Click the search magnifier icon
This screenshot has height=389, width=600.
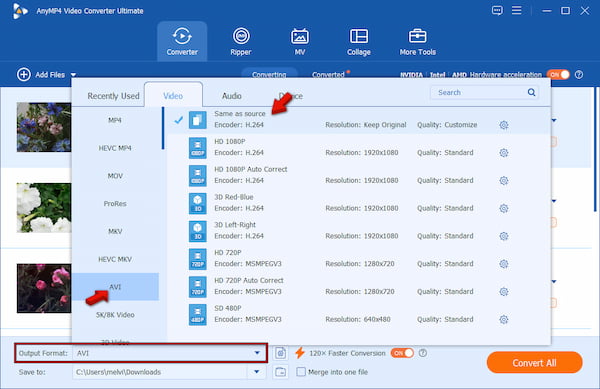[531, 92]
